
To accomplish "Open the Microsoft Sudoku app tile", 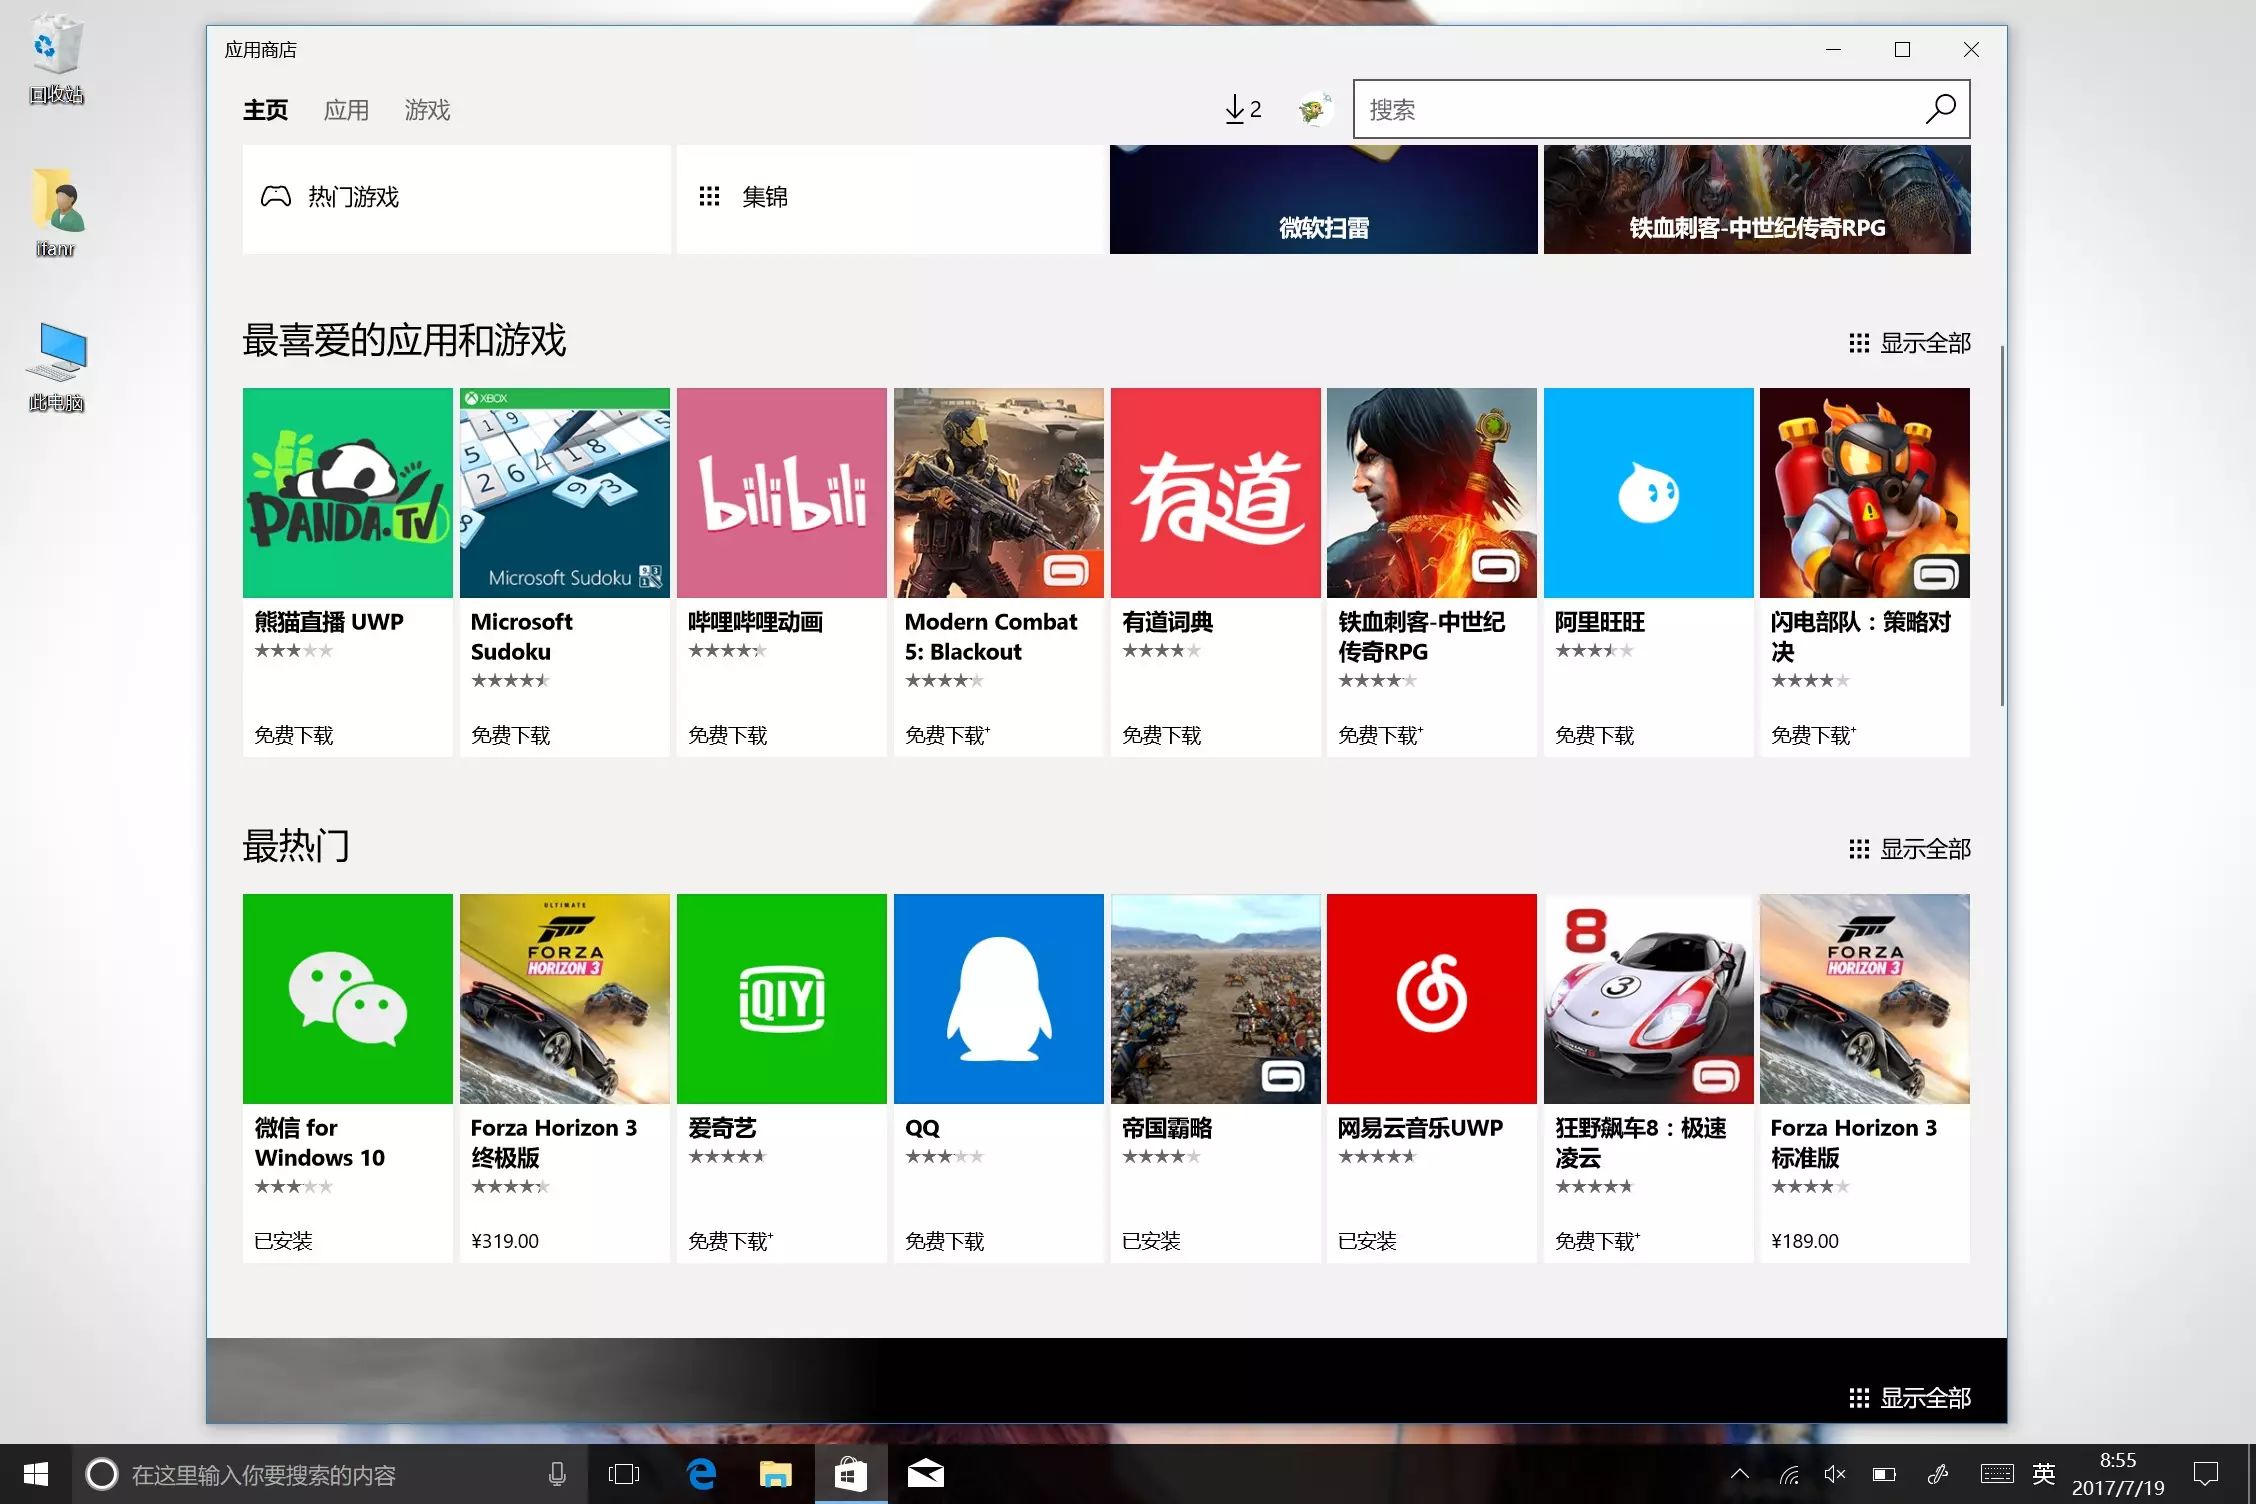I will coord(565,572).
